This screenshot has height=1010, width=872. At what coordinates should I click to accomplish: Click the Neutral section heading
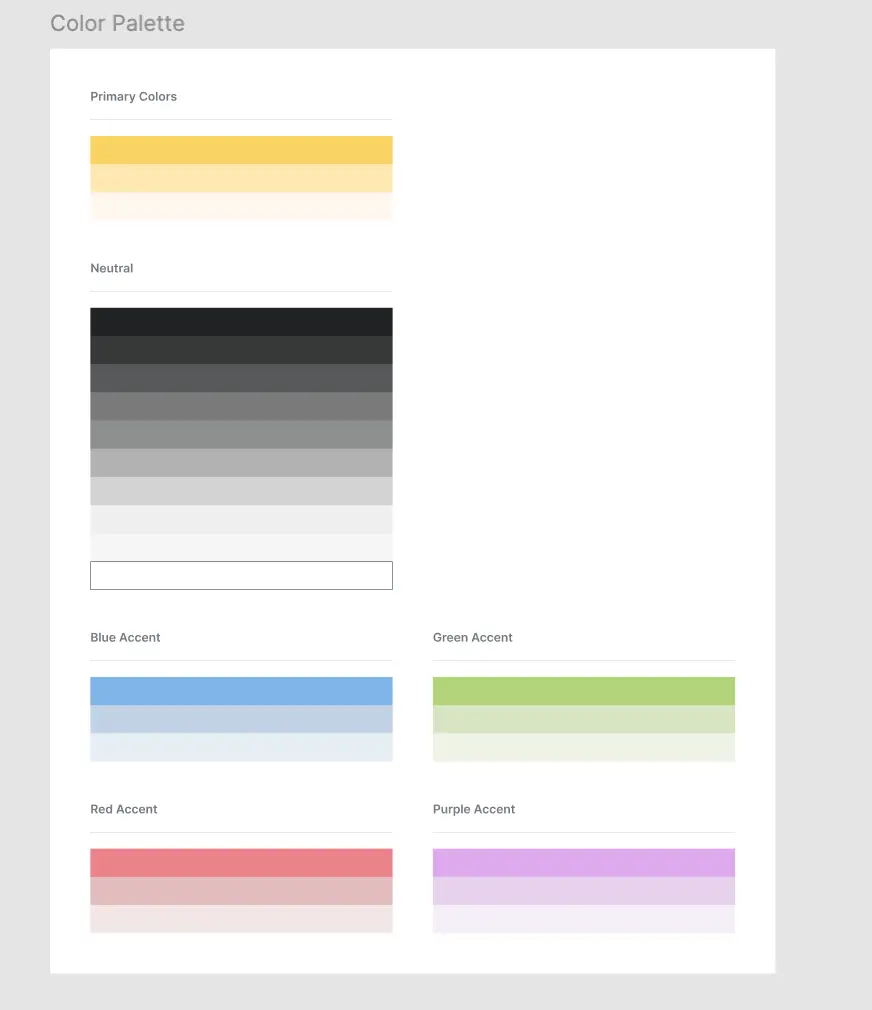click(x=111, y=269)
